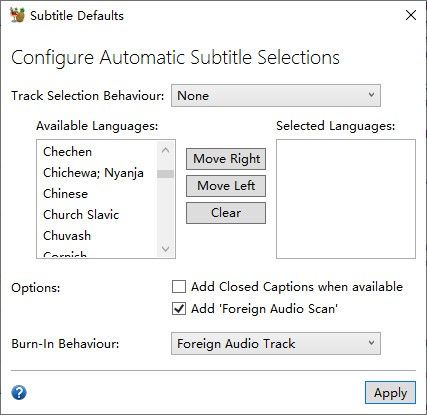427x415 pixels.
Task: Click the Move Right button
Action: [x=226, y=159]
